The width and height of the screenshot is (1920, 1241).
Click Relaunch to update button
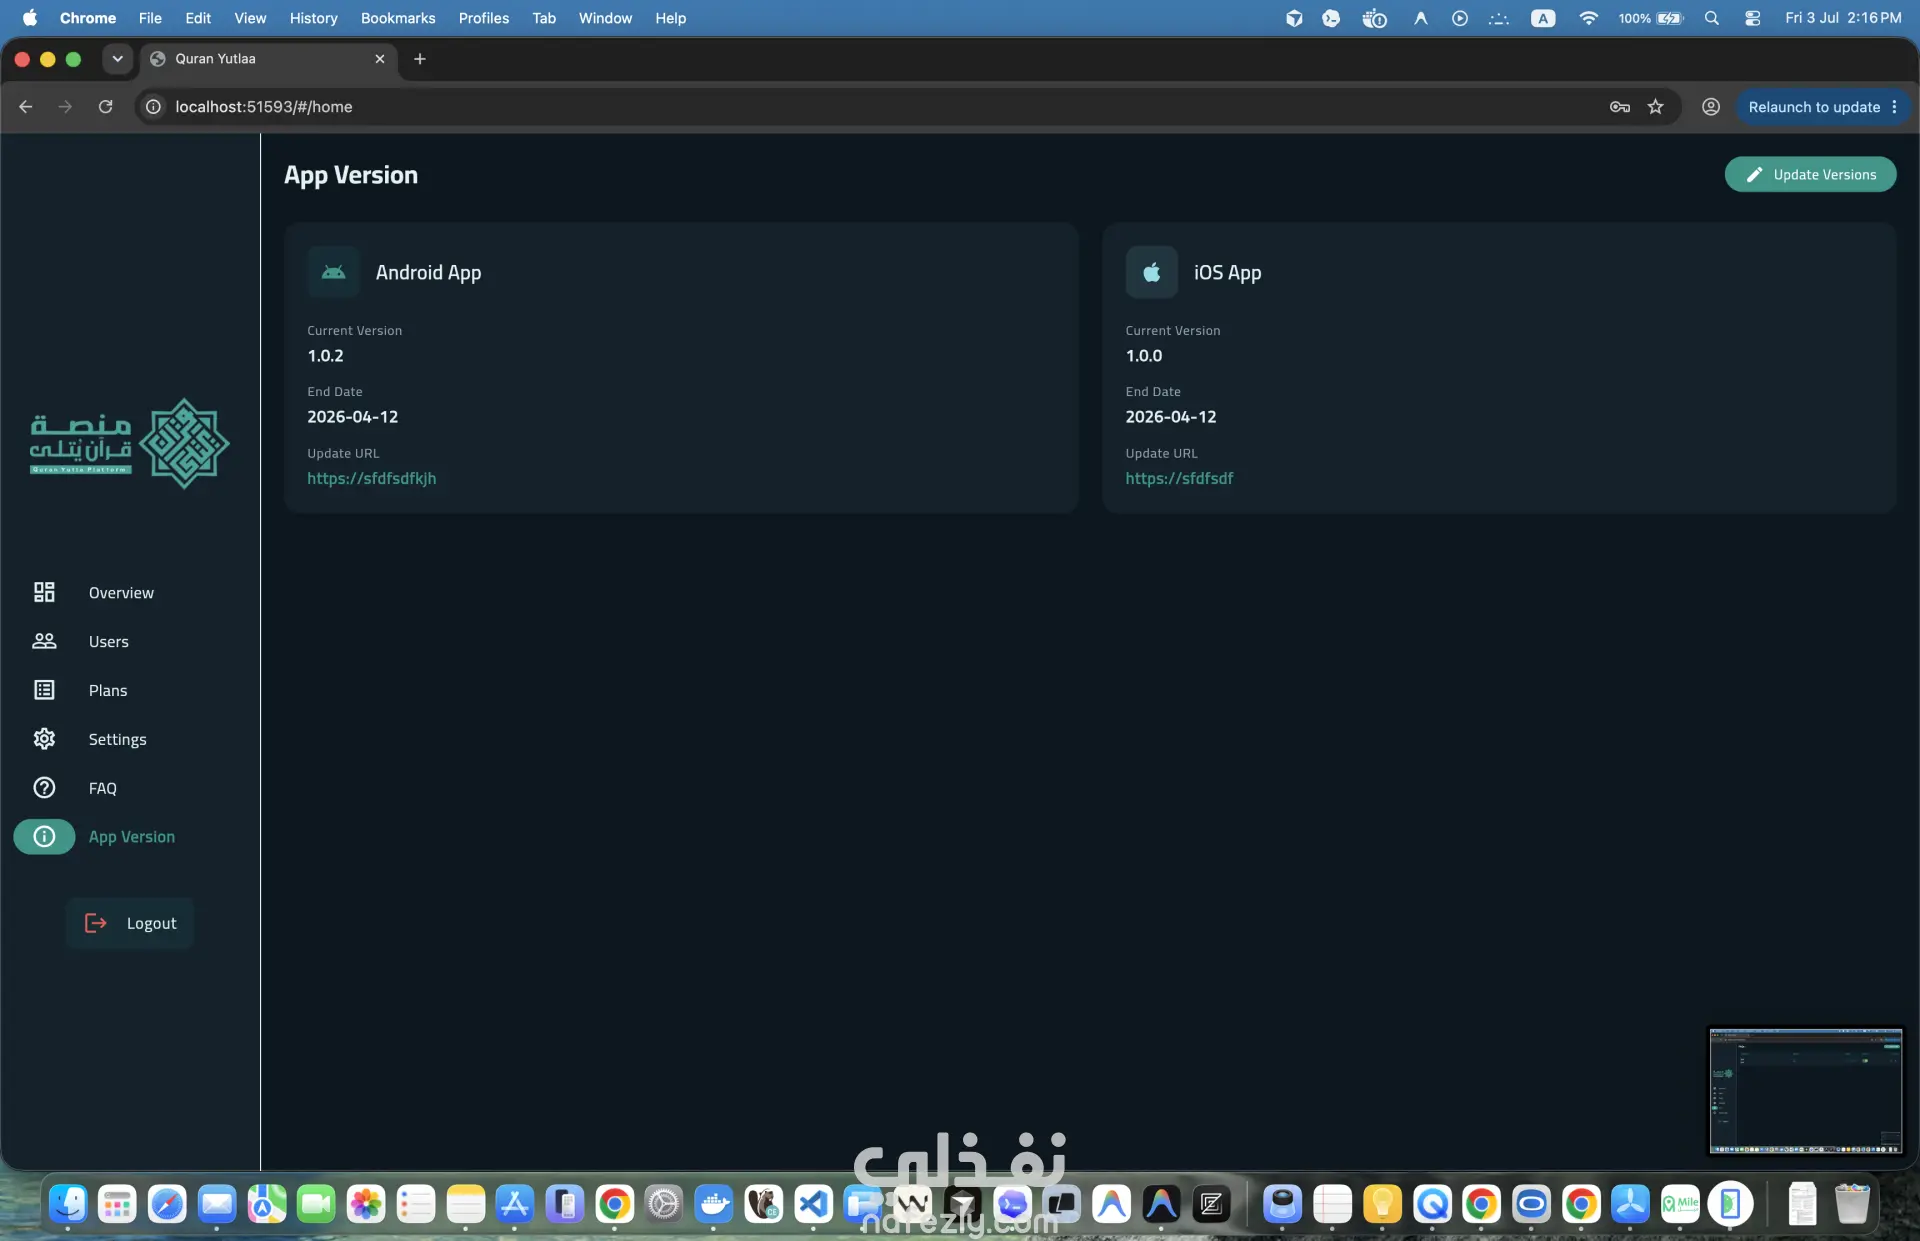click(1813, 107)
